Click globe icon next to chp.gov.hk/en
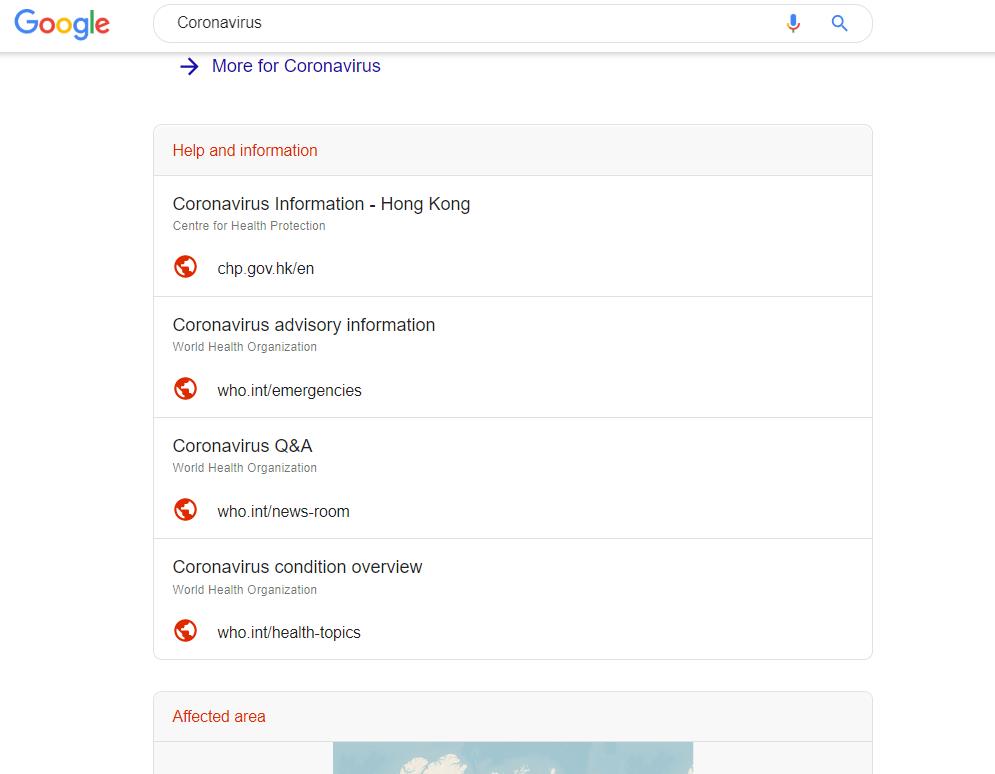This screenshot has width=995, height=774. point(185,267)
